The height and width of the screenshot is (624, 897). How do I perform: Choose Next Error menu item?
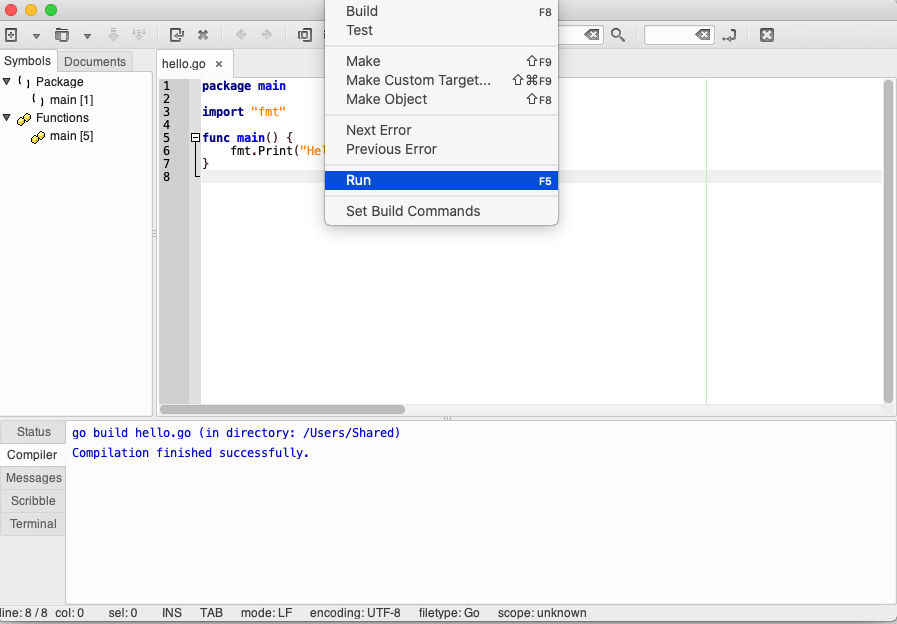point(441,130)
